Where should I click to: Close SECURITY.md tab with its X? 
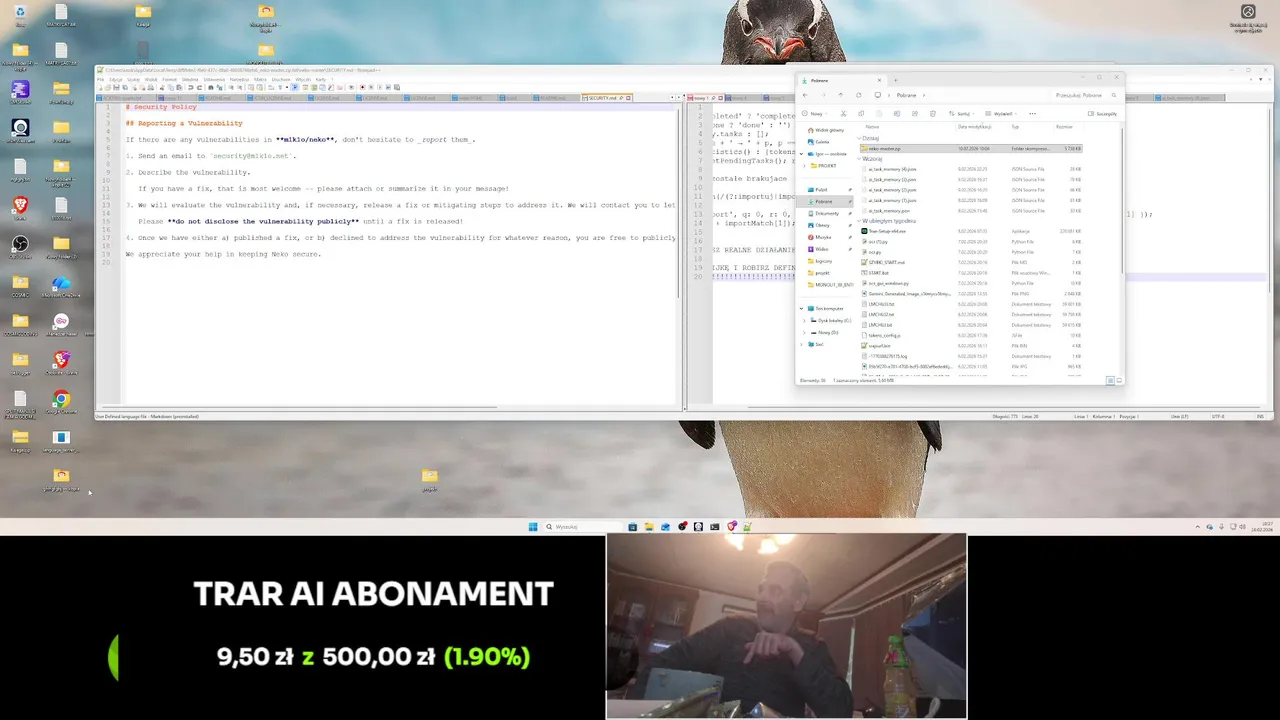(x=629, y=98)
